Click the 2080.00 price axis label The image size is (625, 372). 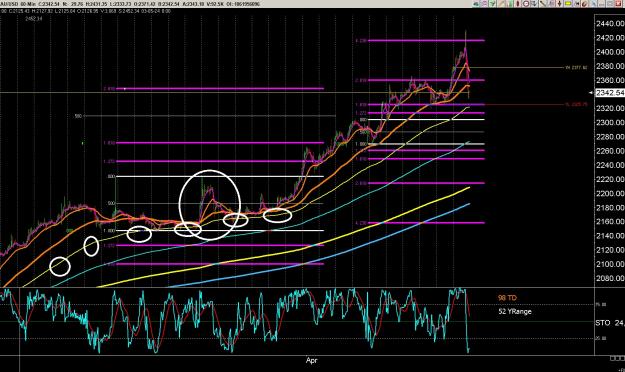tap(610, 278)
